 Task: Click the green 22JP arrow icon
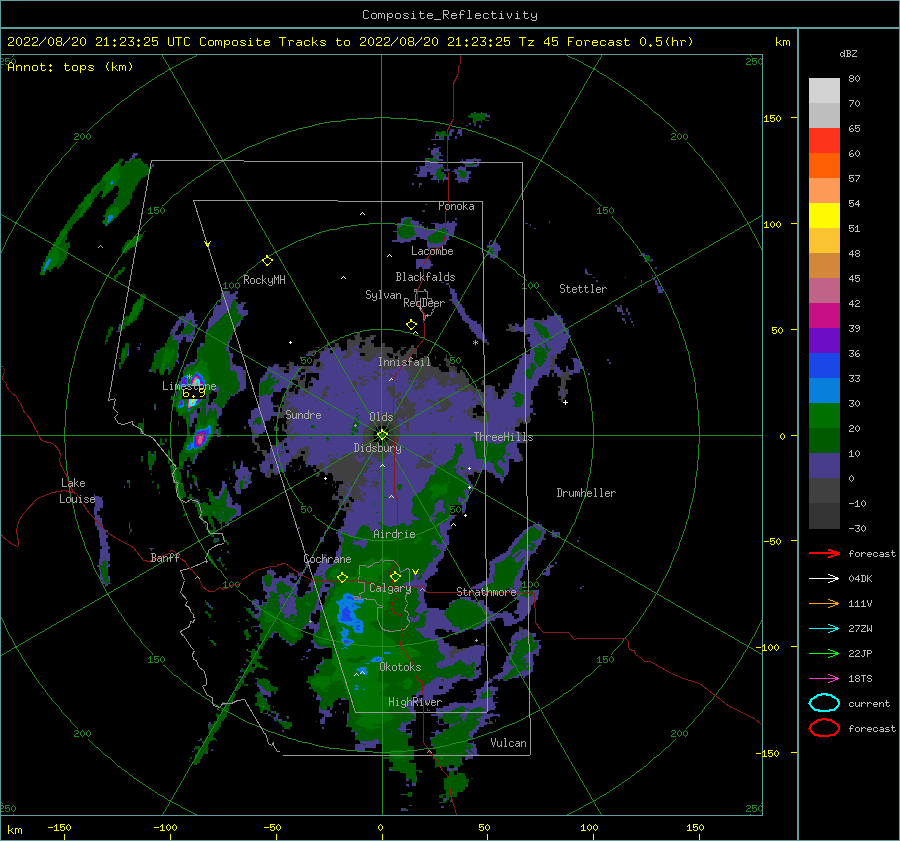[824, 653]
